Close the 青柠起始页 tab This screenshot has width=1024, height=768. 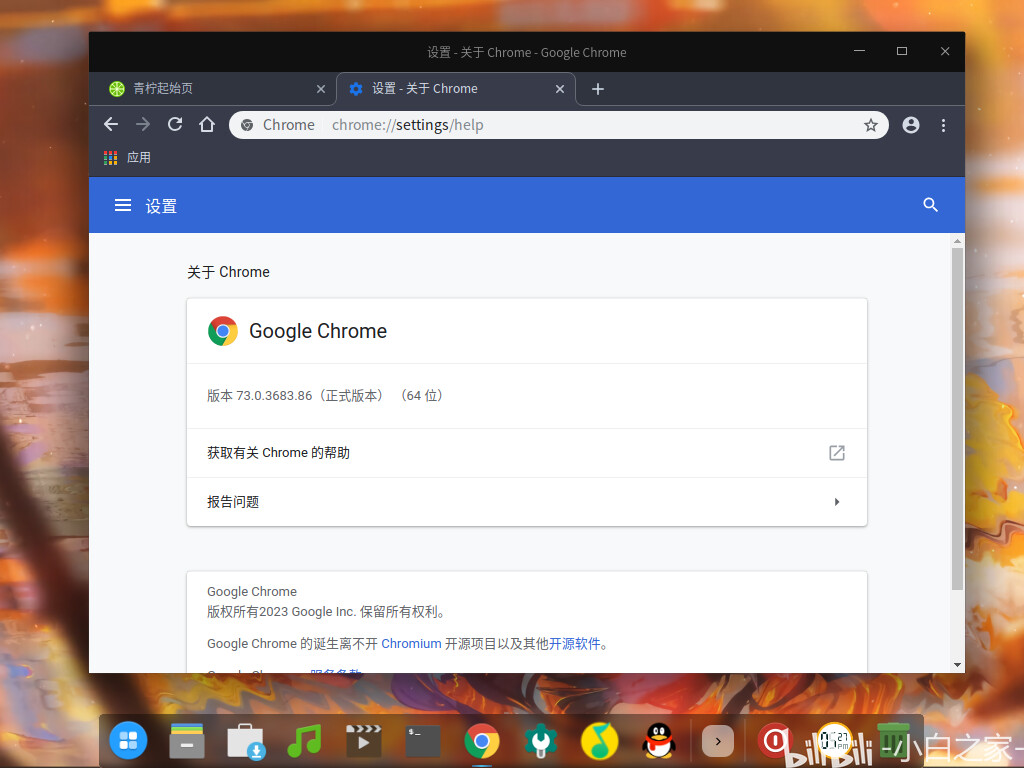coord(321,89)
